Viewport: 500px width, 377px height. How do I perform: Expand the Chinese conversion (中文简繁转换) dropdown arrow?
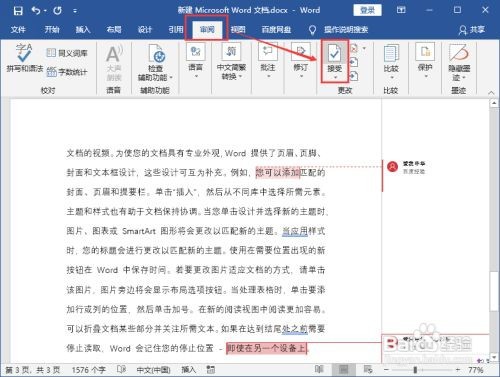point(240,77)
